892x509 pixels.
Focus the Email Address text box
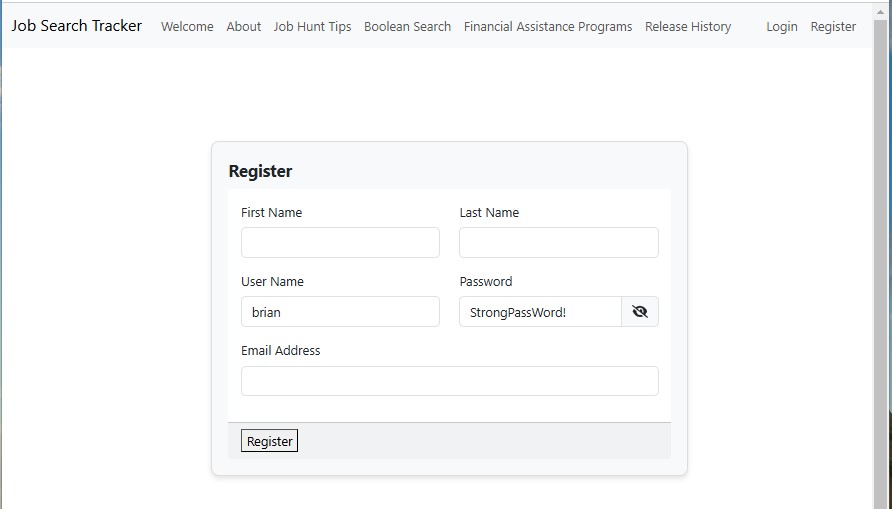point(449,381)
